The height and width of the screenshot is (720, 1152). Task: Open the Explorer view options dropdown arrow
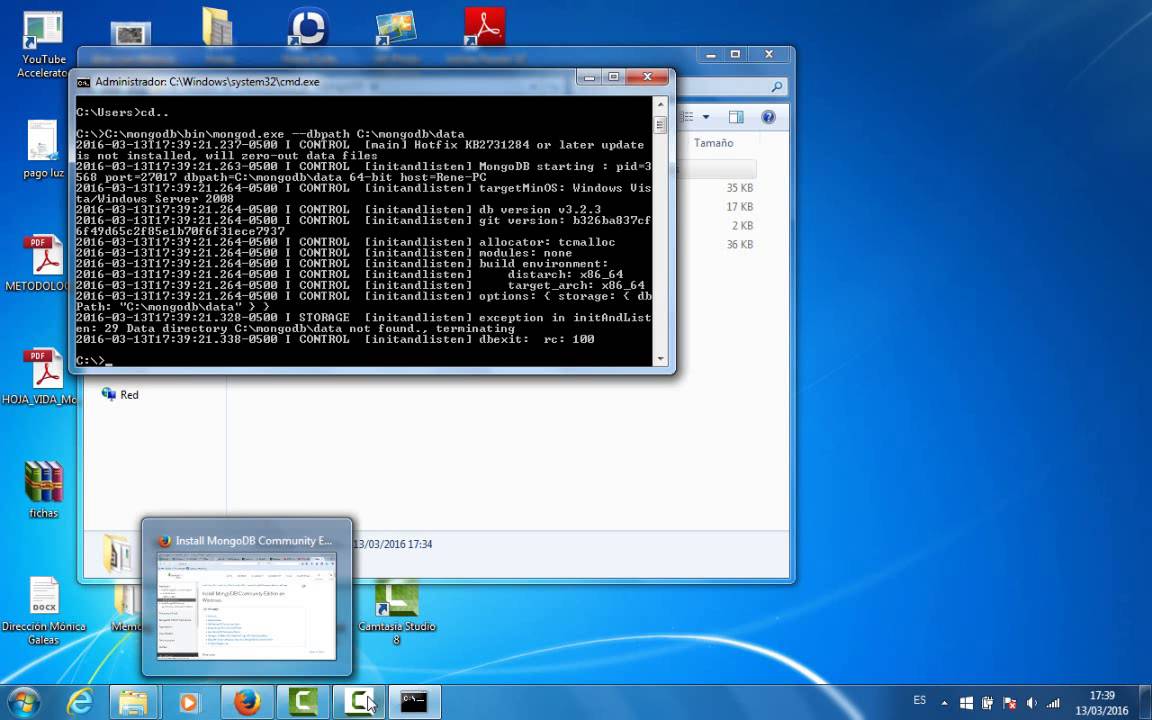706,117
